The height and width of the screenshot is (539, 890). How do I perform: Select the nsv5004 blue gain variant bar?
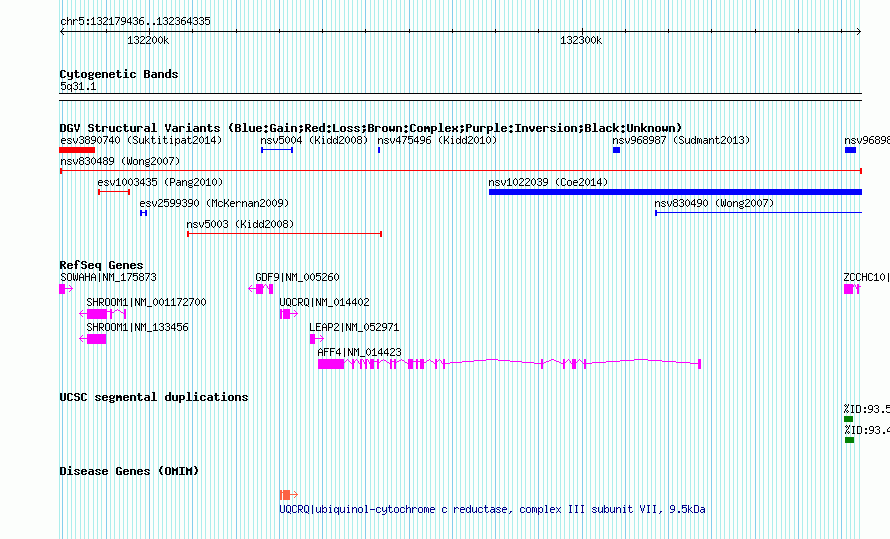[x=277, y=150]
